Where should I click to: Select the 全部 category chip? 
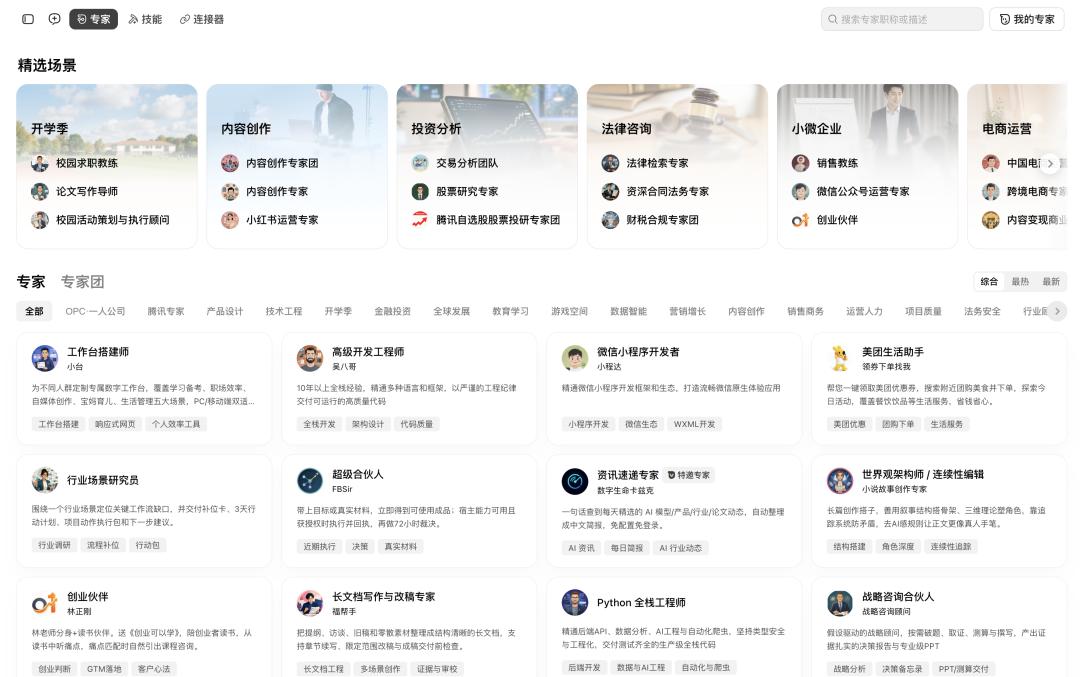[34, 311]
